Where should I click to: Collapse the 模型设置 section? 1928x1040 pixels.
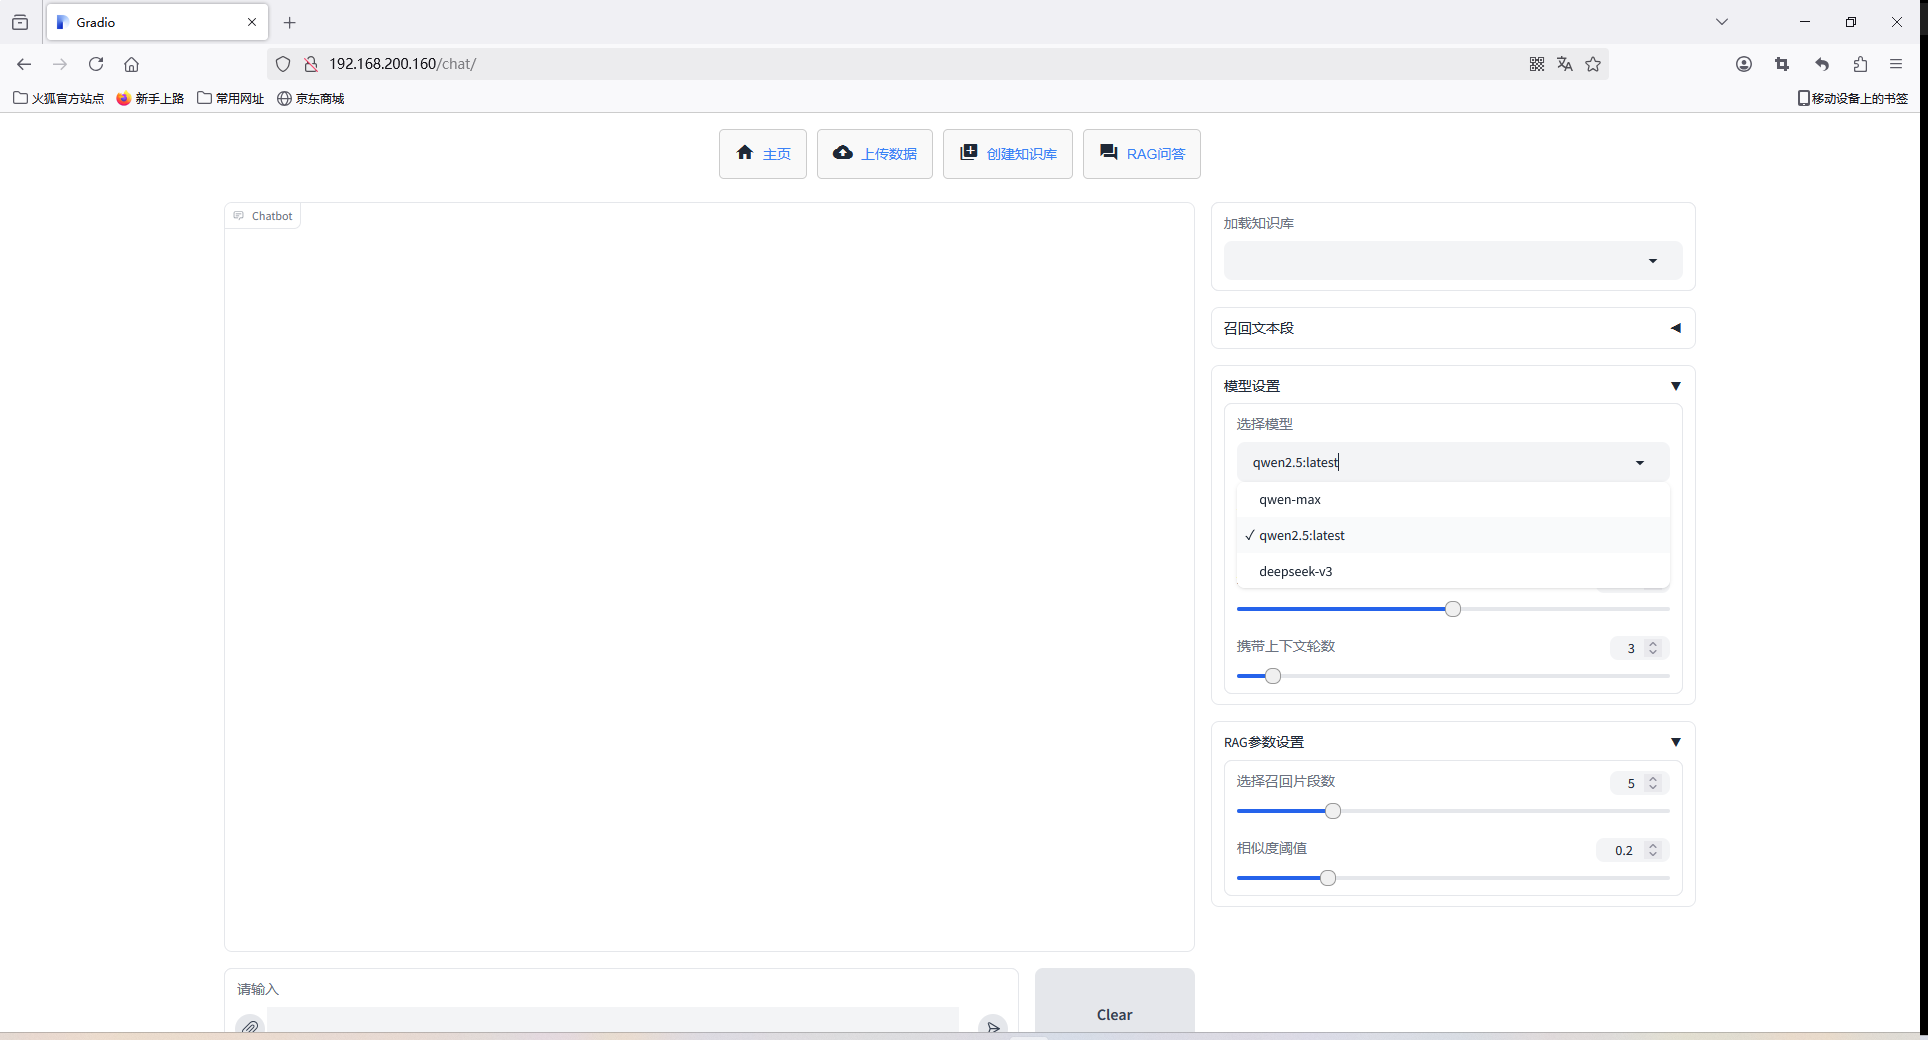1452,386
